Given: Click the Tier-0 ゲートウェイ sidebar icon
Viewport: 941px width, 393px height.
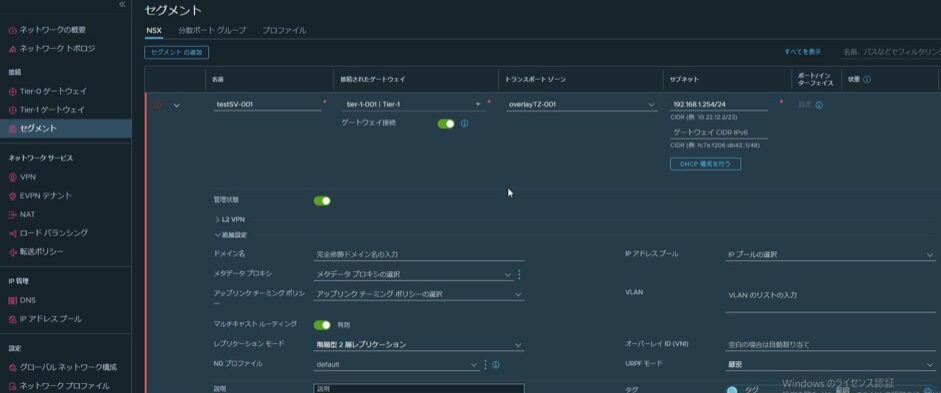Looking at the screenshot, I should point(13,92).
